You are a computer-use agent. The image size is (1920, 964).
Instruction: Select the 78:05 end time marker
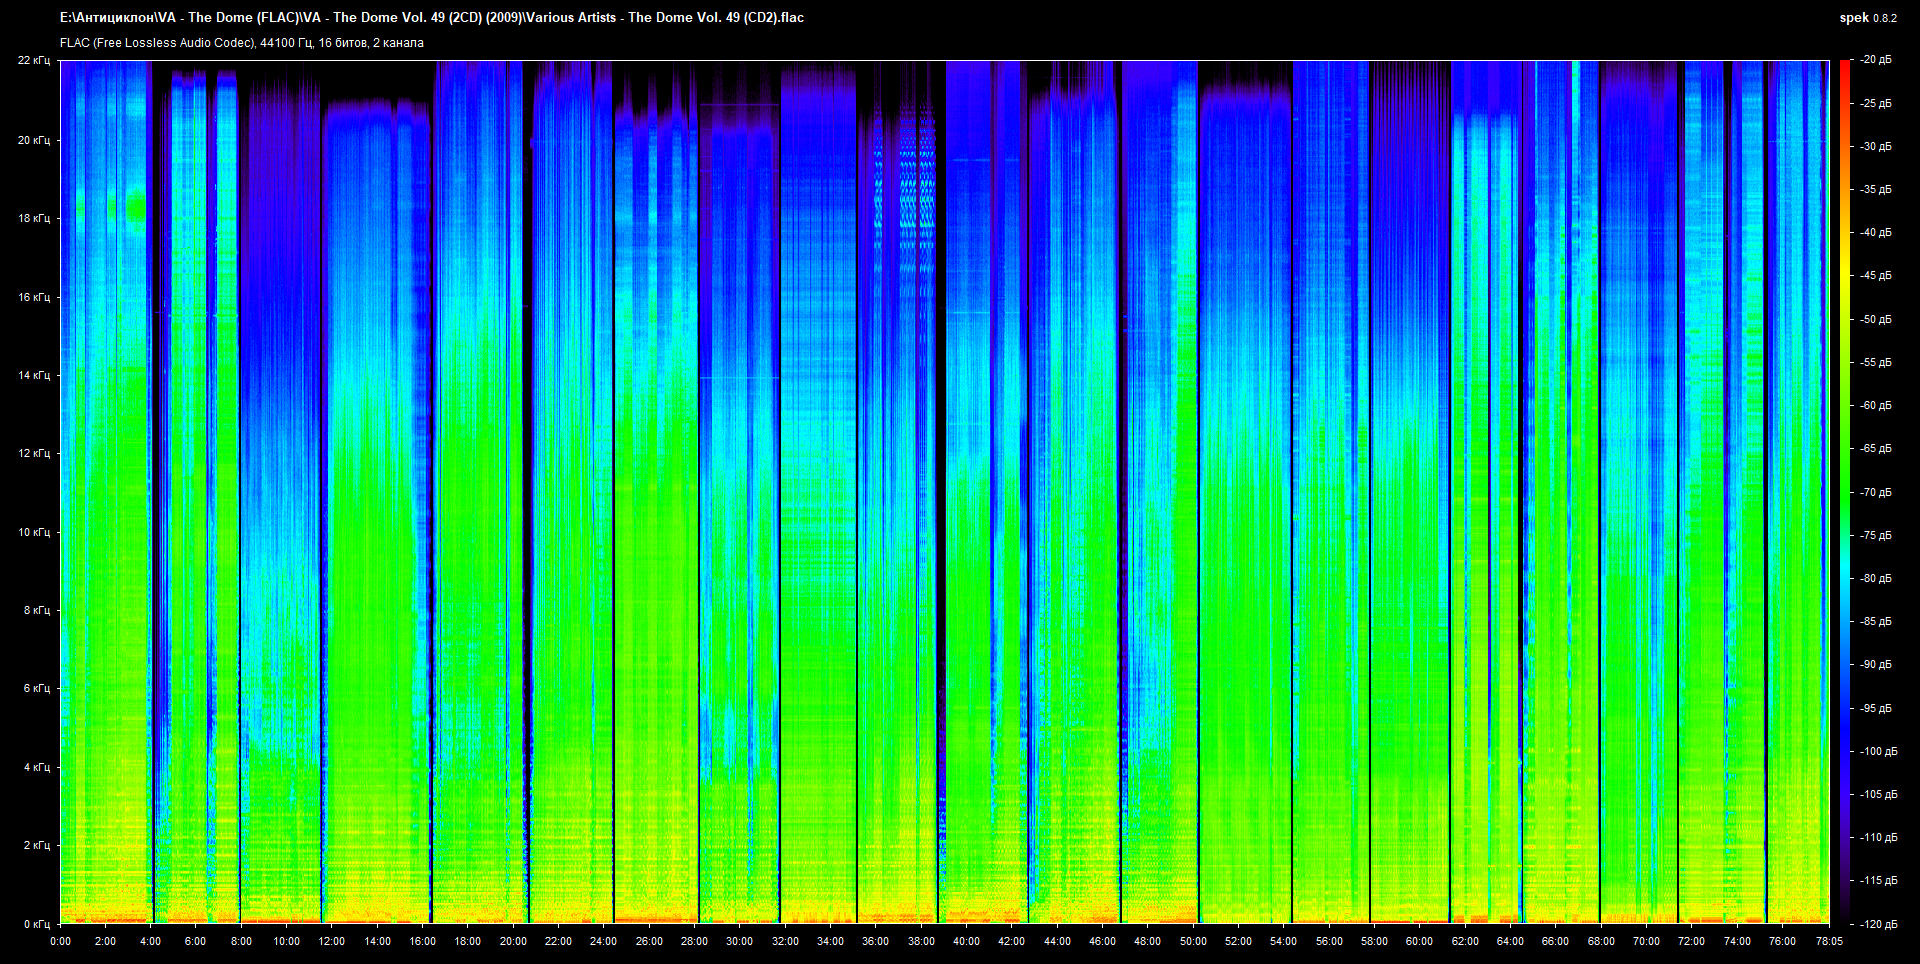1829,941
